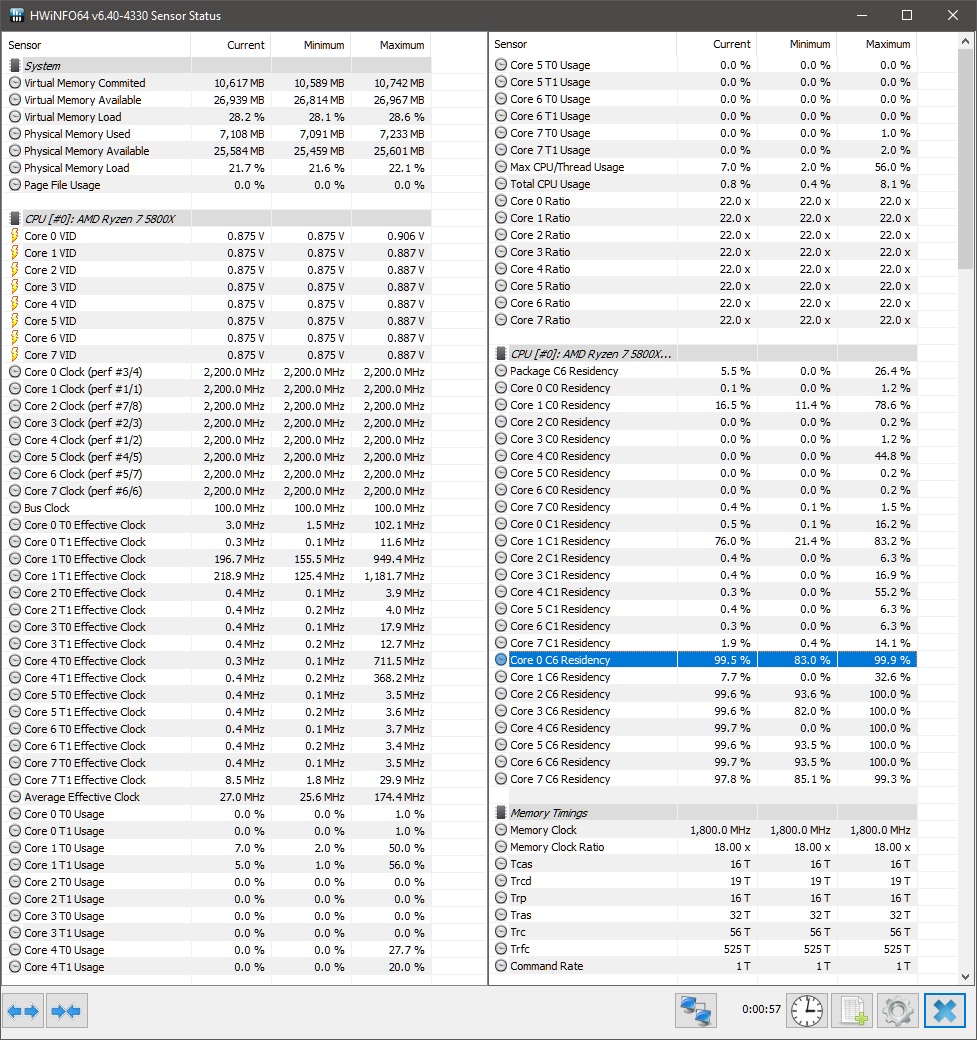Open the network remote monitoring icon
Image resolution: width=977 pixels, height=1040 pixels.
[x=696, y=1011]
